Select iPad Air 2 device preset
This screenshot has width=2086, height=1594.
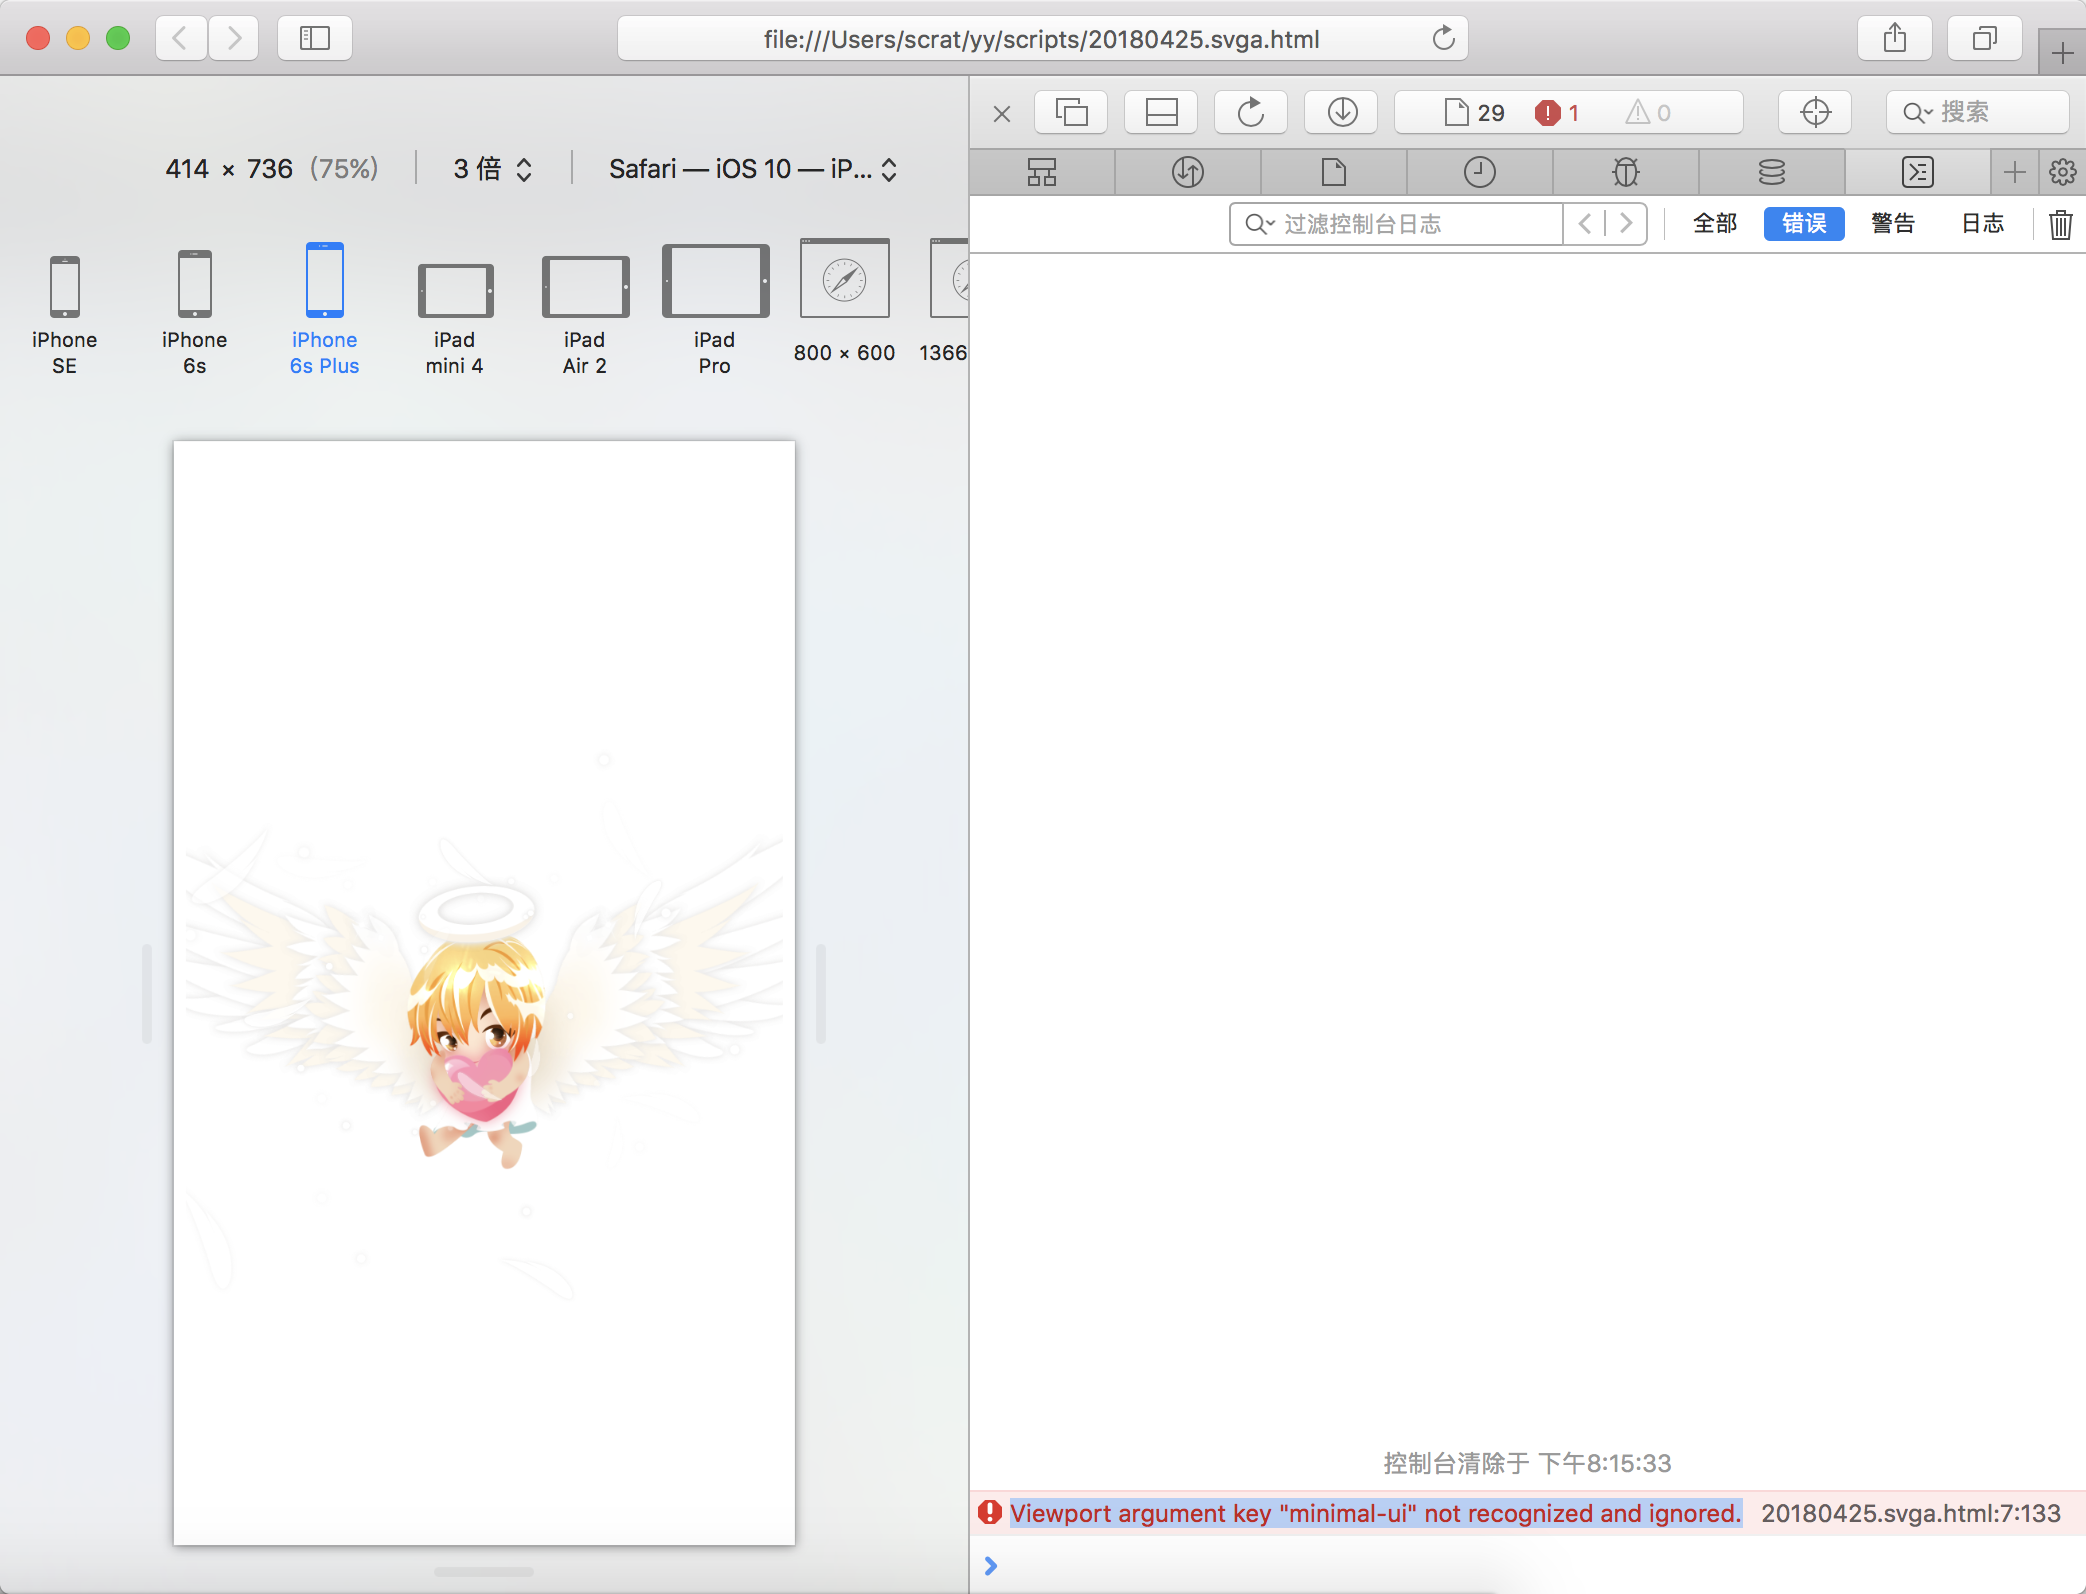coord(585,316)
